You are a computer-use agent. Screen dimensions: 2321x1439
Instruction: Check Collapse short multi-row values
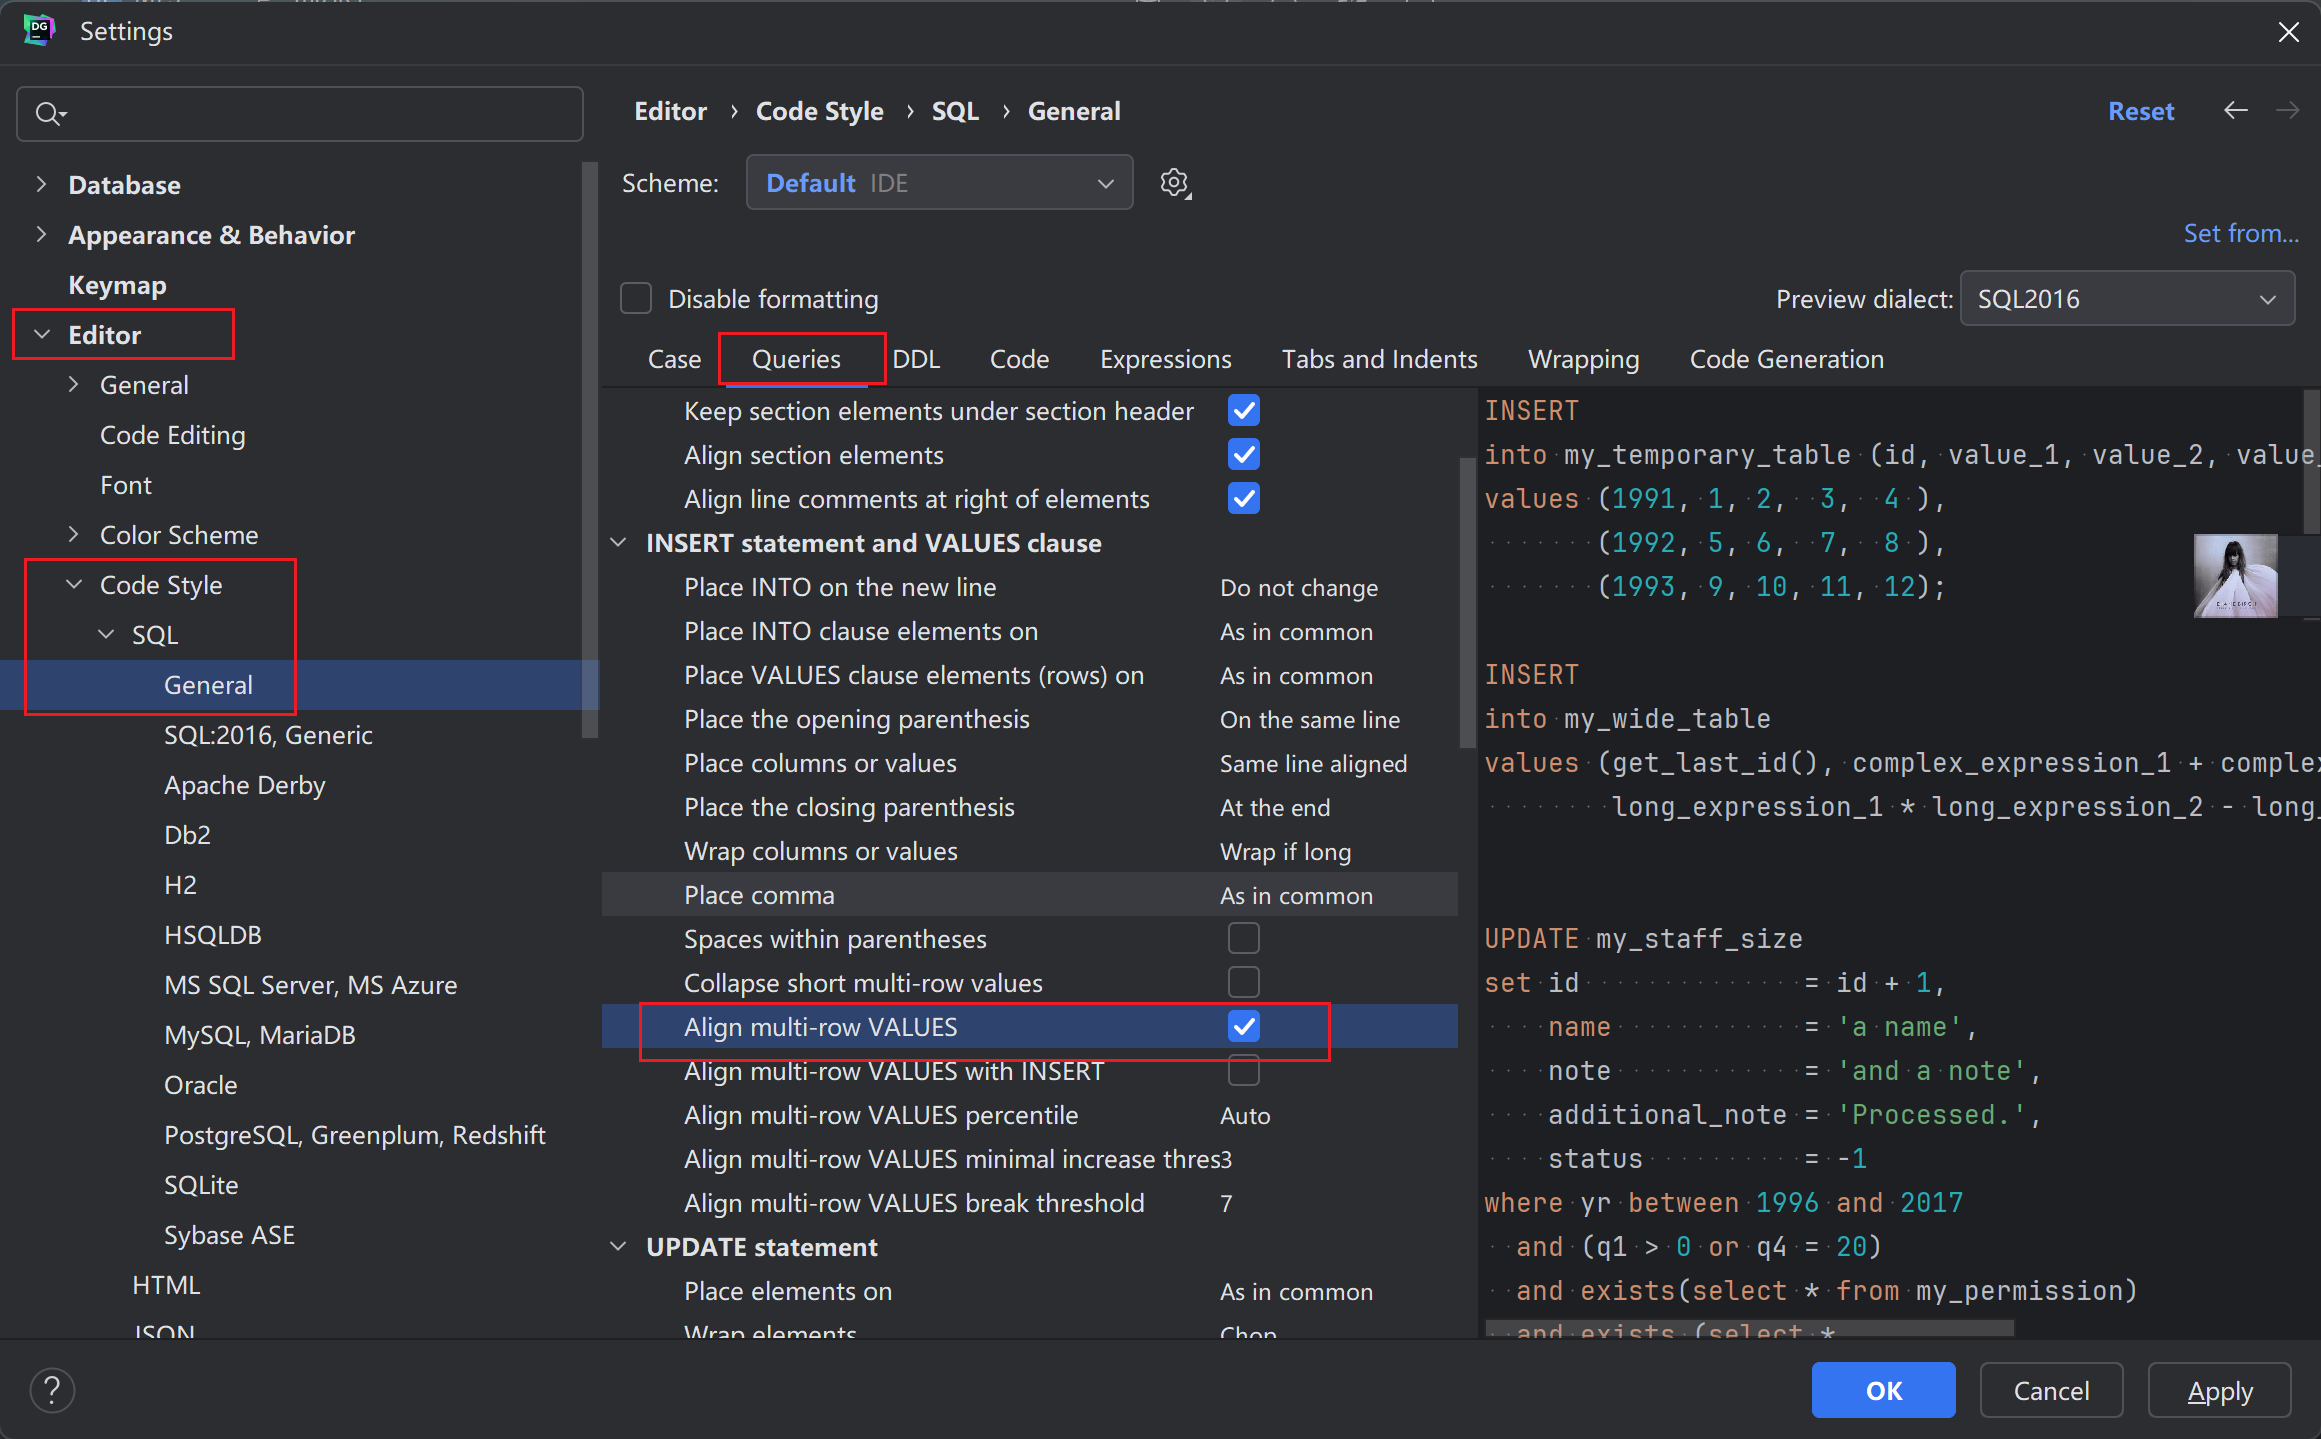point(1243,983)
